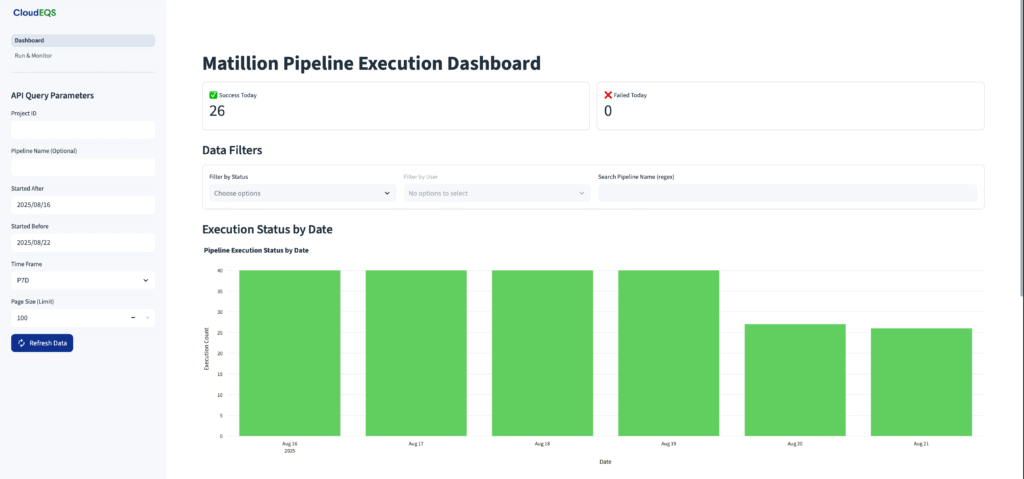Viewport: 1024px width, 479px height.
Task: Expand the Time Frame P7D dropdown
Action: (83, 280)
